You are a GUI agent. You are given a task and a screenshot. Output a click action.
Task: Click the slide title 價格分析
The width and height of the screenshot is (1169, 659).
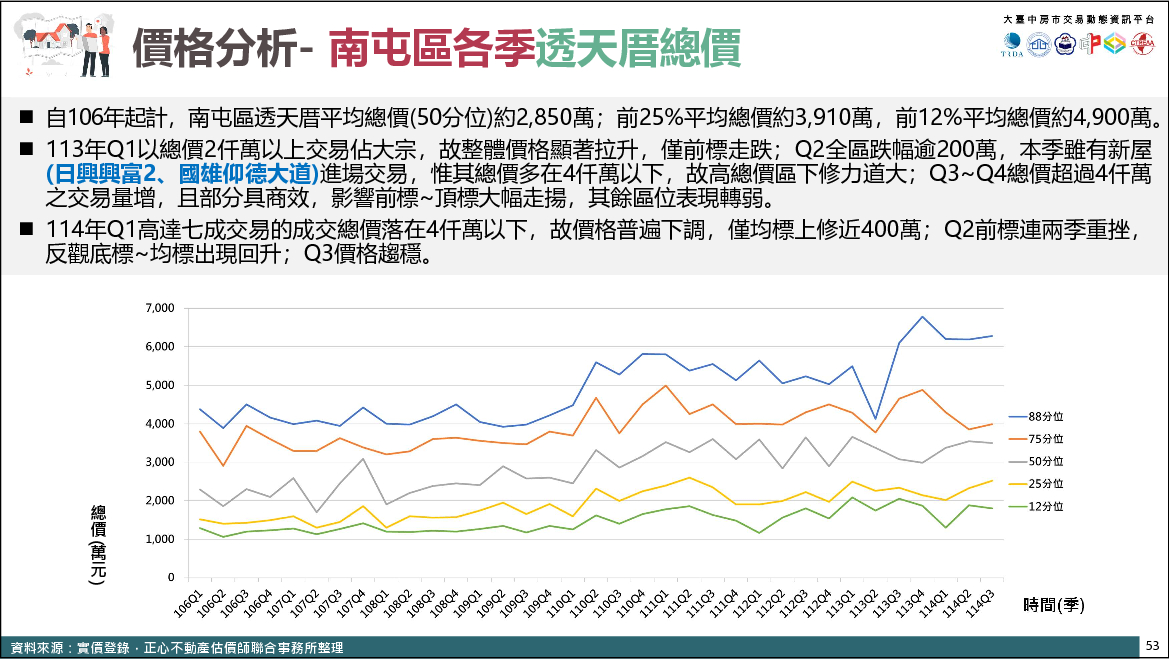(213, 46)
